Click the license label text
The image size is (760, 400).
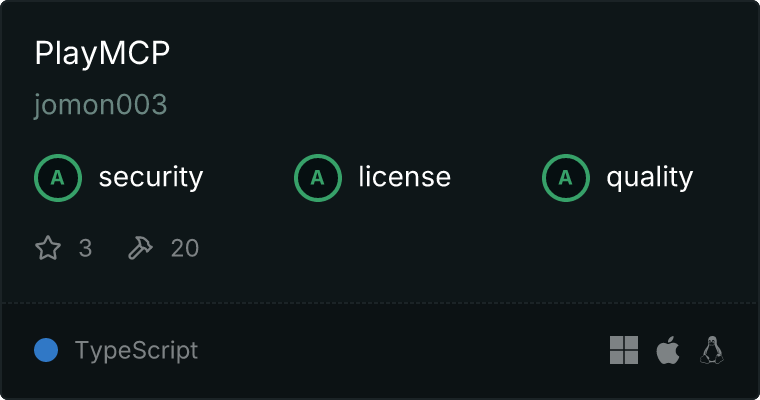pyautogui.click(x=405, y=176)
